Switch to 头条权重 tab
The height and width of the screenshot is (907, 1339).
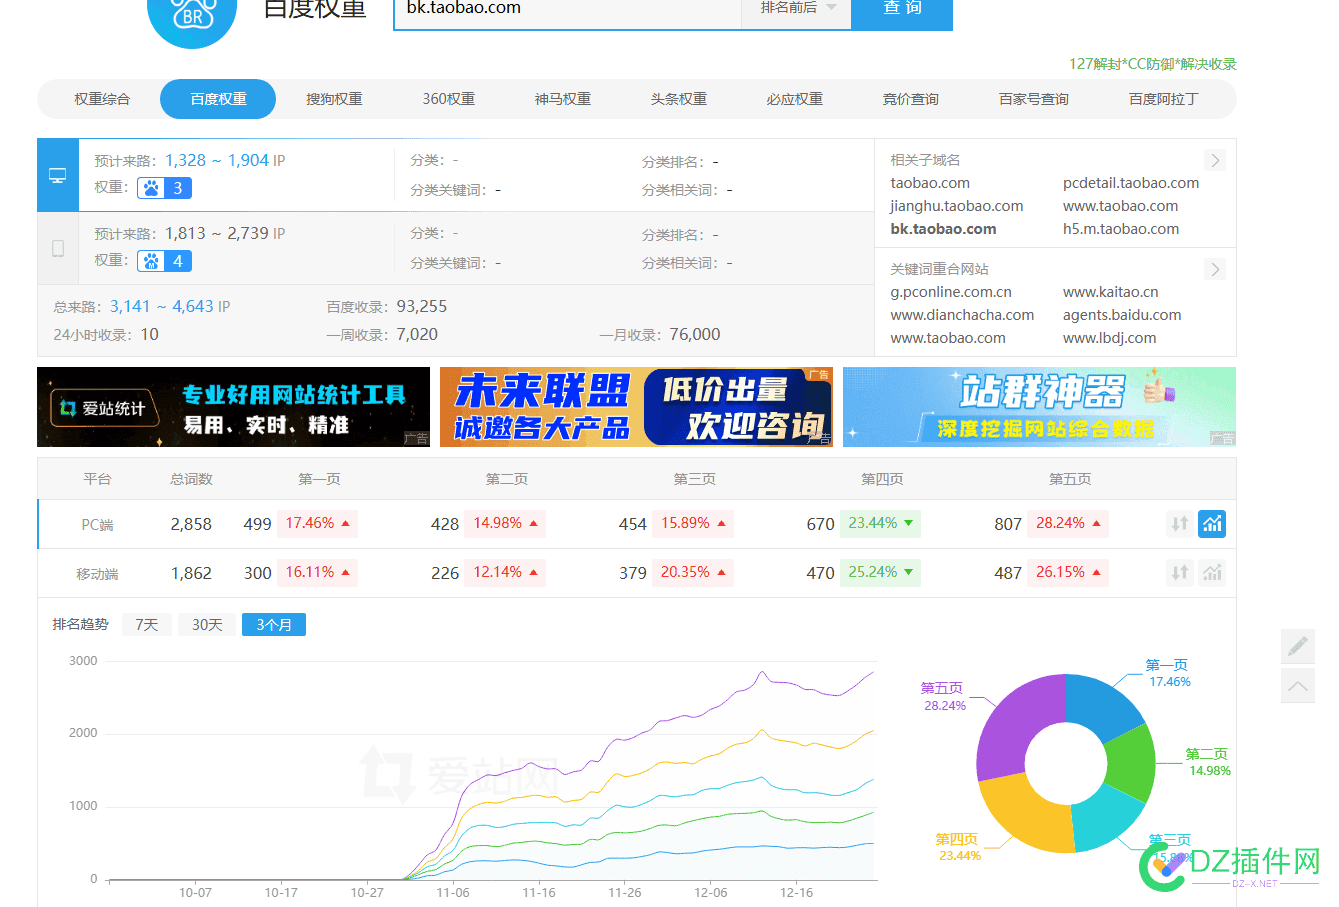pyautogui.click(x=679, y=99)
